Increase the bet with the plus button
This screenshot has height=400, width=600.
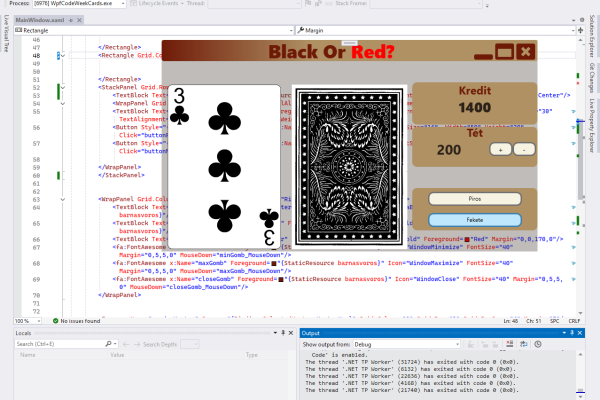500,149
